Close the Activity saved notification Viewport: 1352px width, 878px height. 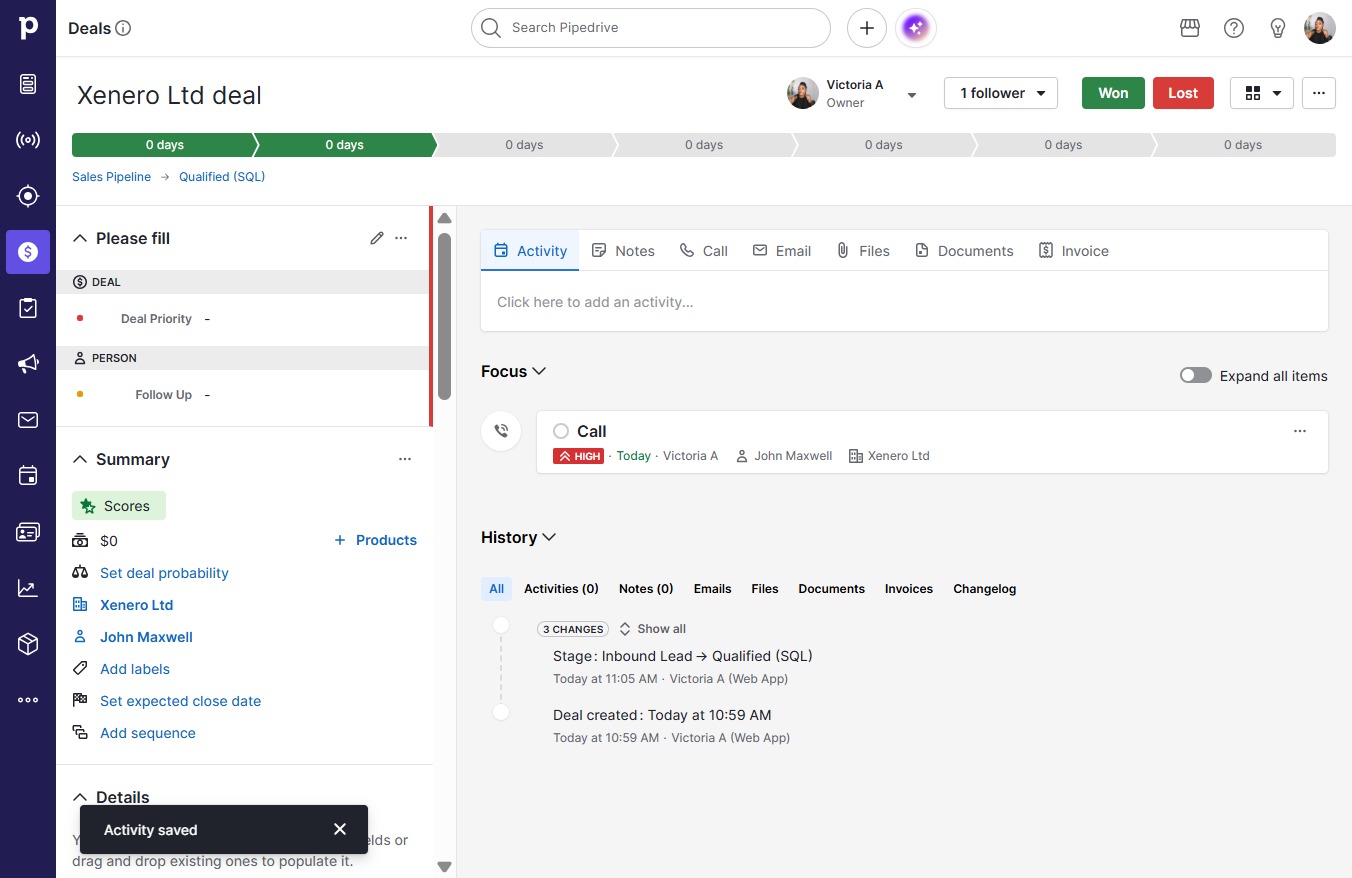click(340, 829)
